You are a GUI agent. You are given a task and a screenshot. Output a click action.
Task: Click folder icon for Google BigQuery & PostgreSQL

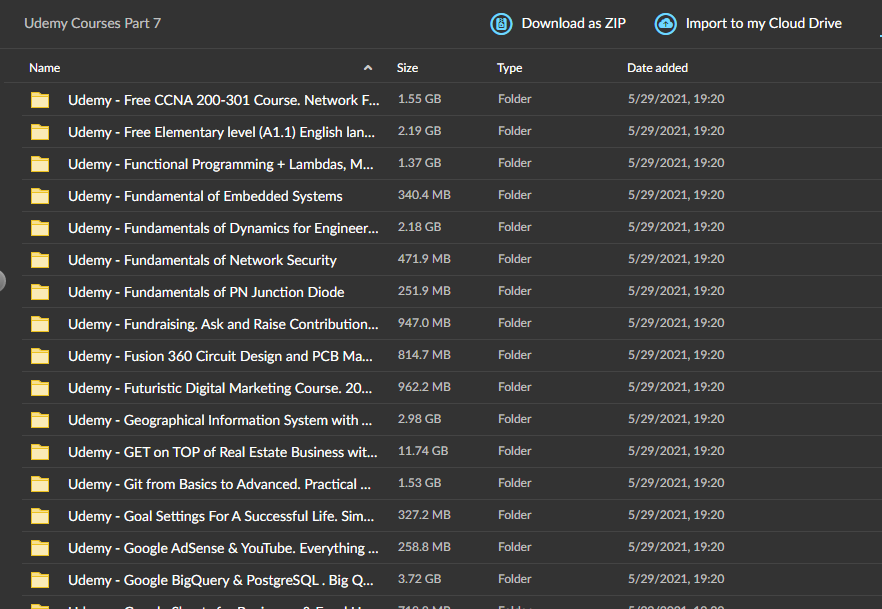[40, 580]
